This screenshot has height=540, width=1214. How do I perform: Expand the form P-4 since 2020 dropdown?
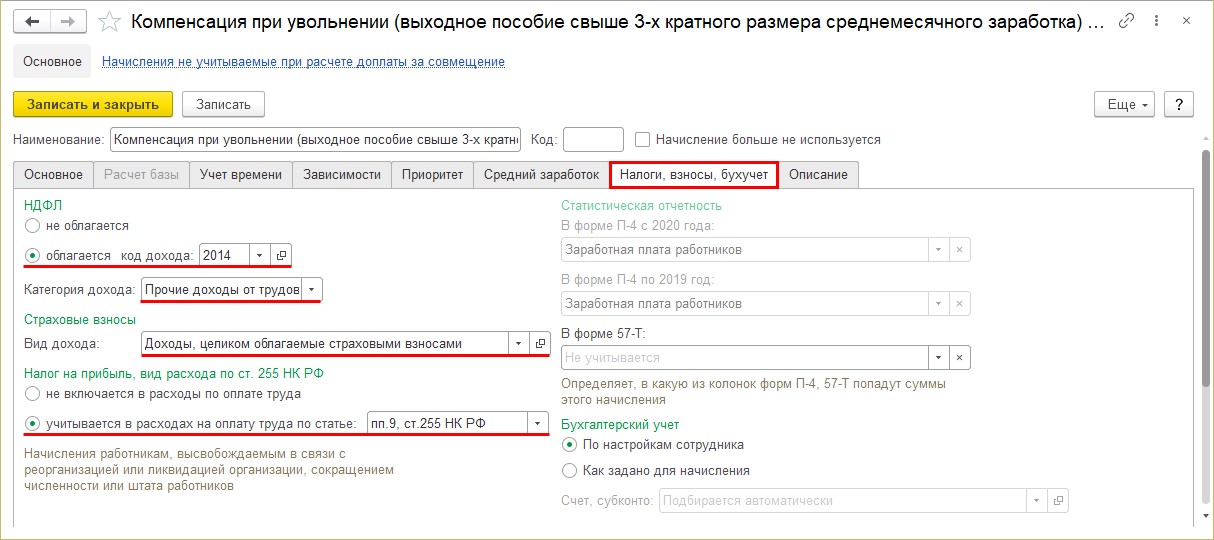pos(938,249)
